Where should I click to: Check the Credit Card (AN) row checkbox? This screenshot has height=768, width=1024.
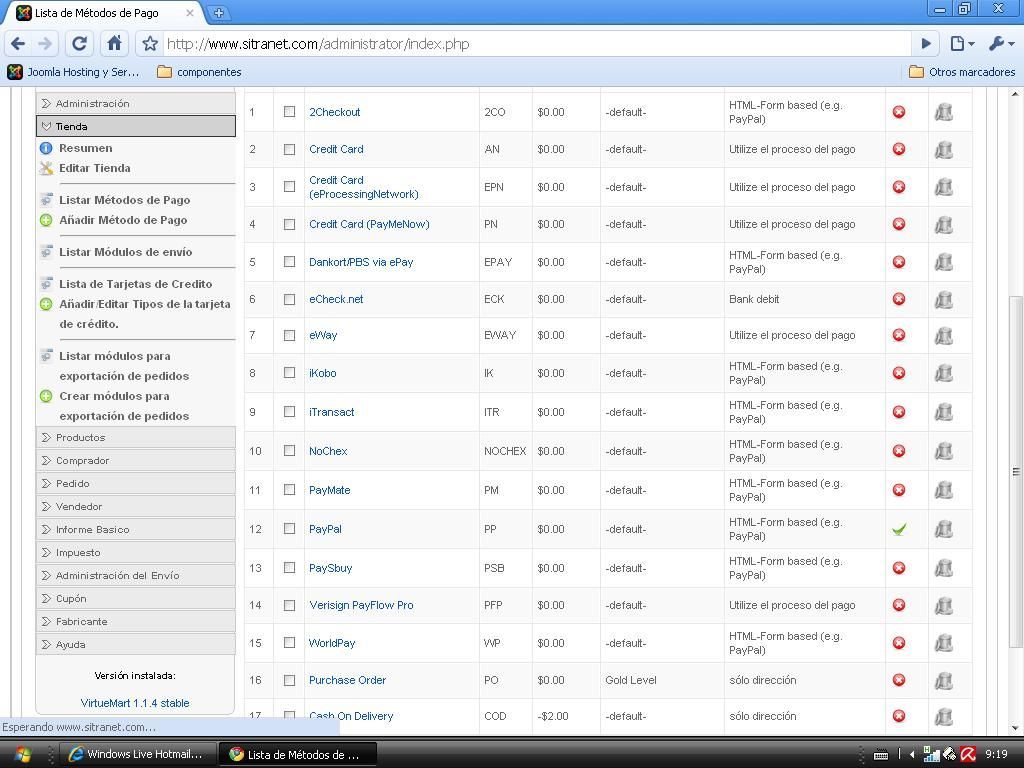pyautogui.click(x=289, y=149)
